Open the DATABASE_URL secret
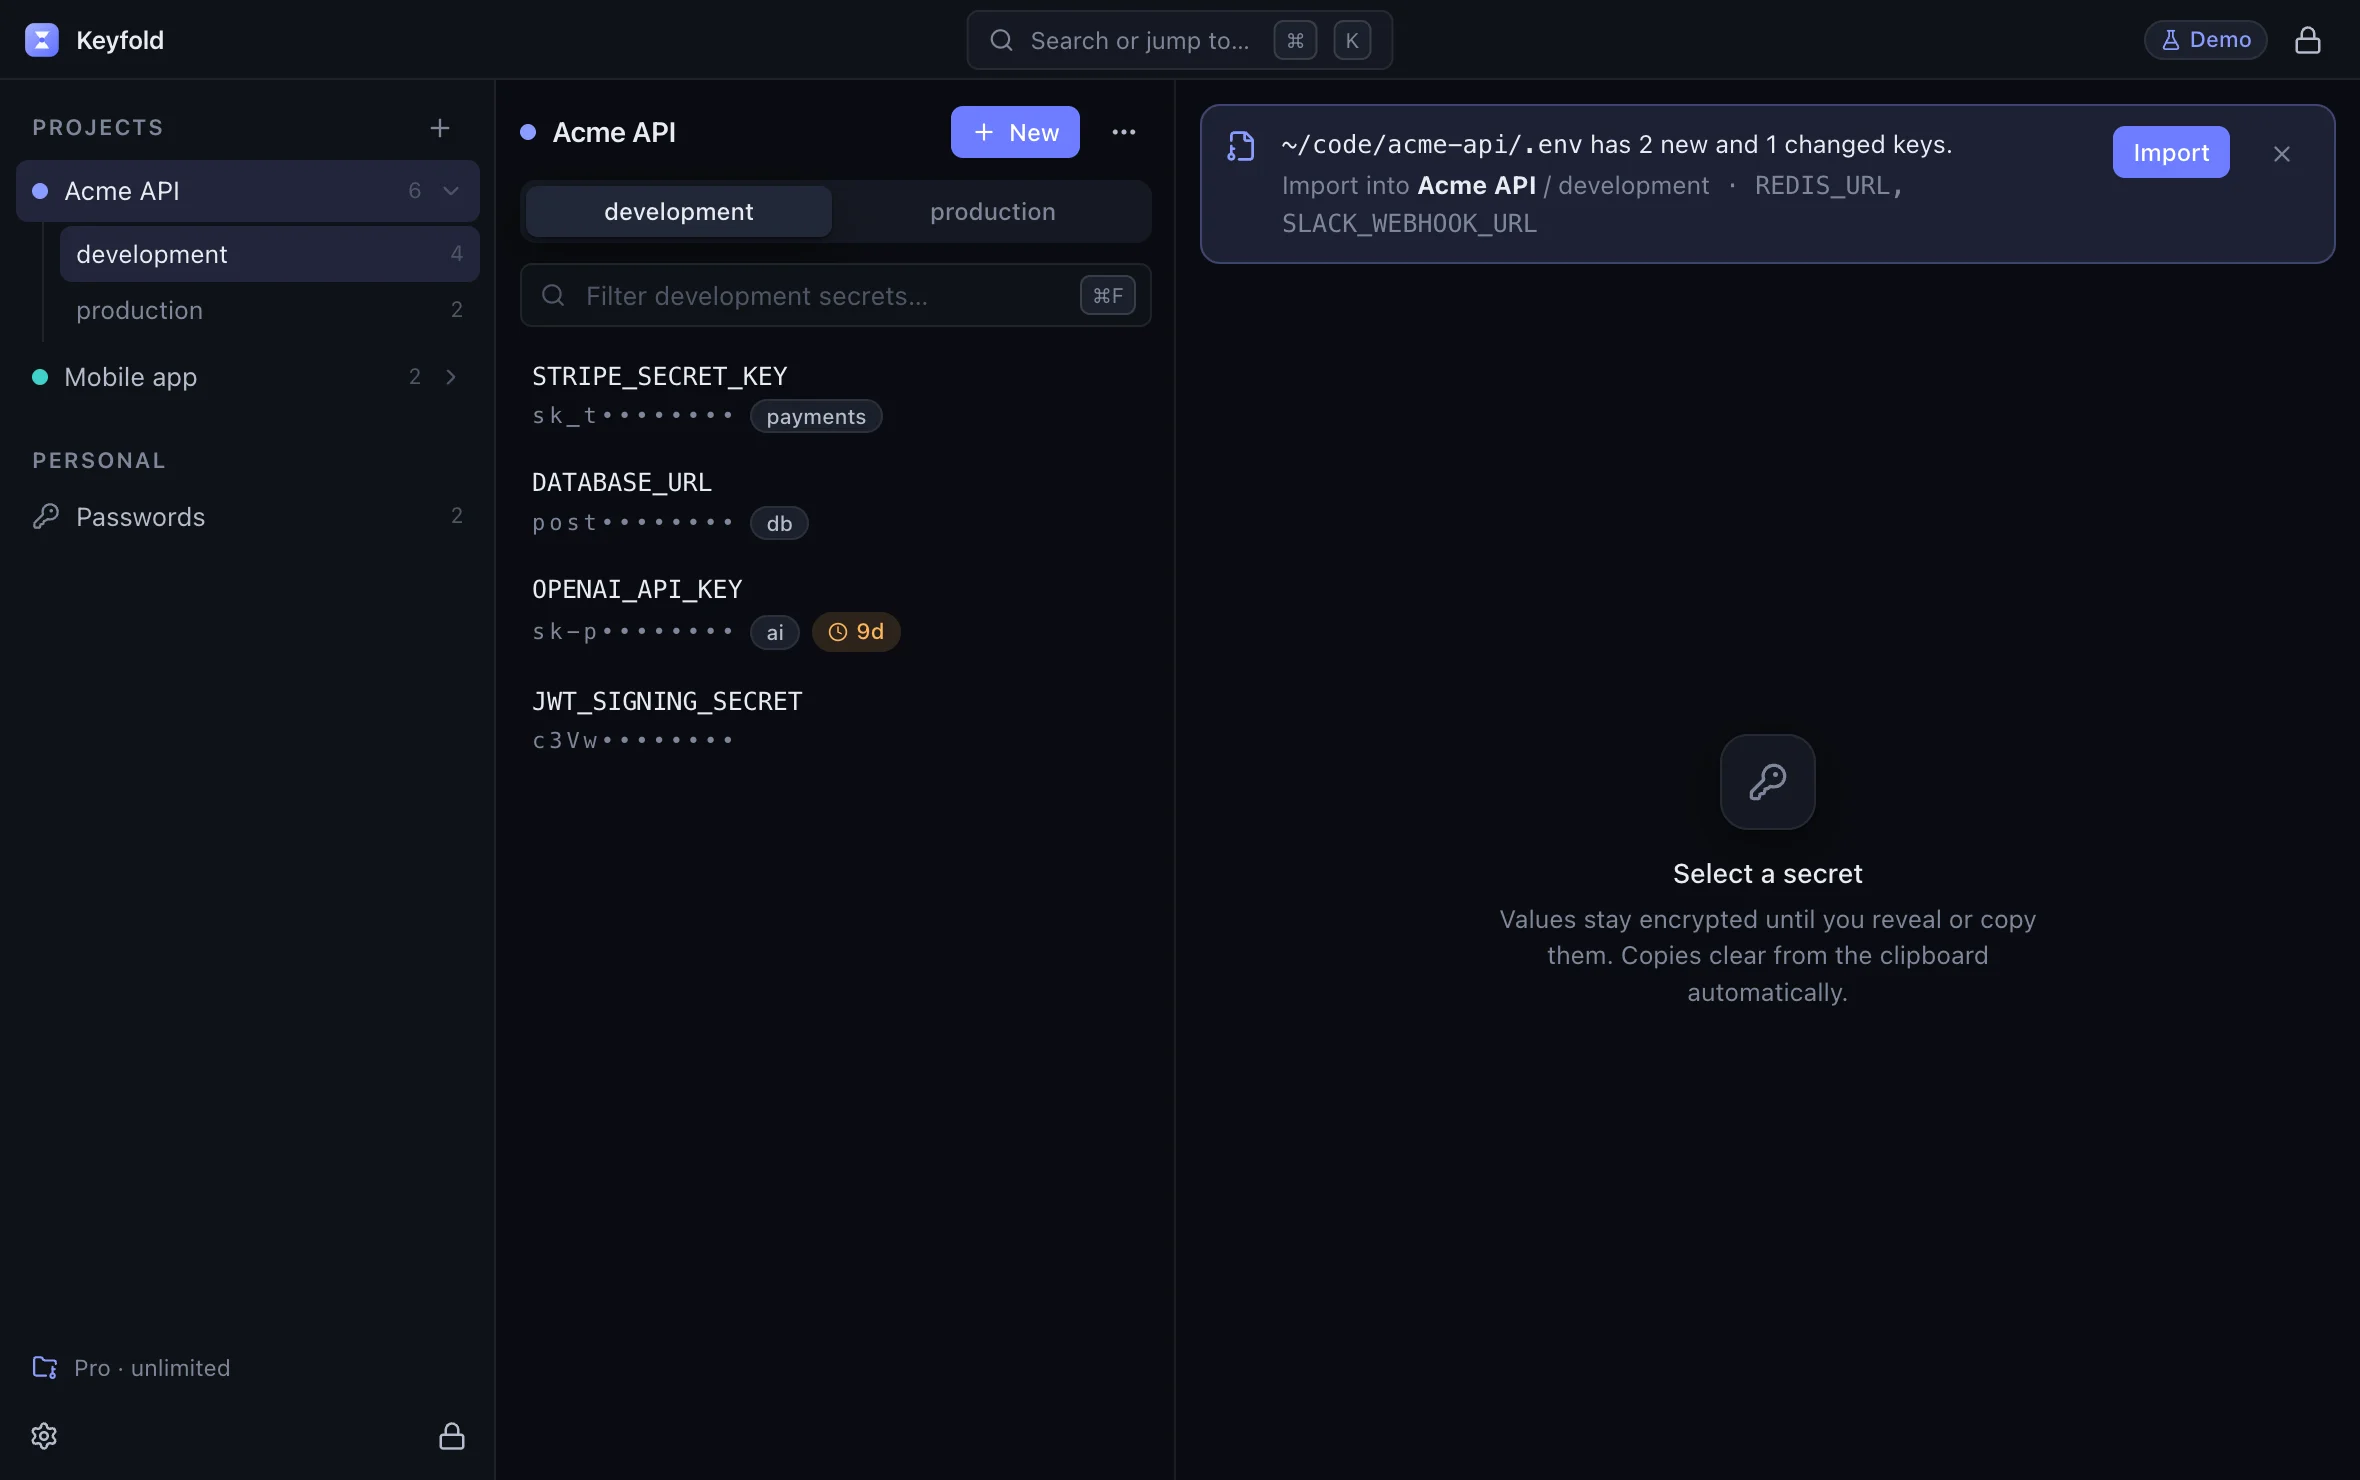This screenshot has width=2360, height=1480. (x=835, y=503)
